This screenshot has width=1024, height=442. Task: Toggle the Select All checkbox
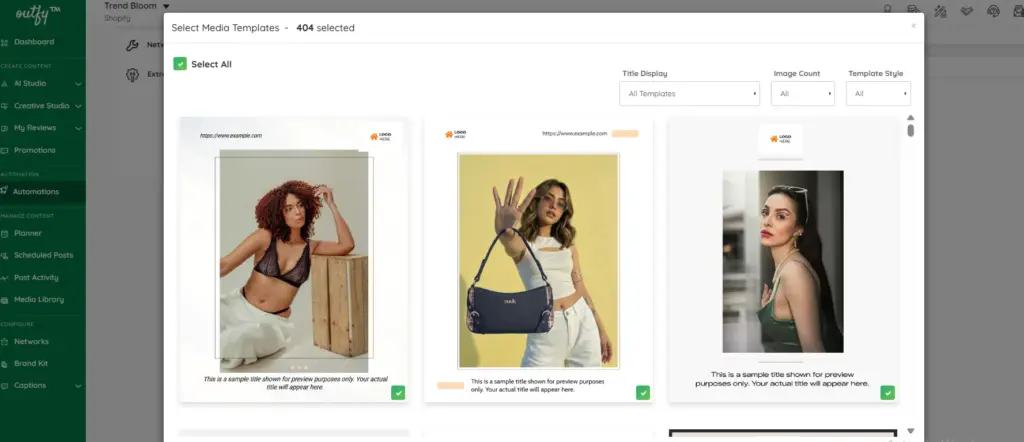click(180, 64)
